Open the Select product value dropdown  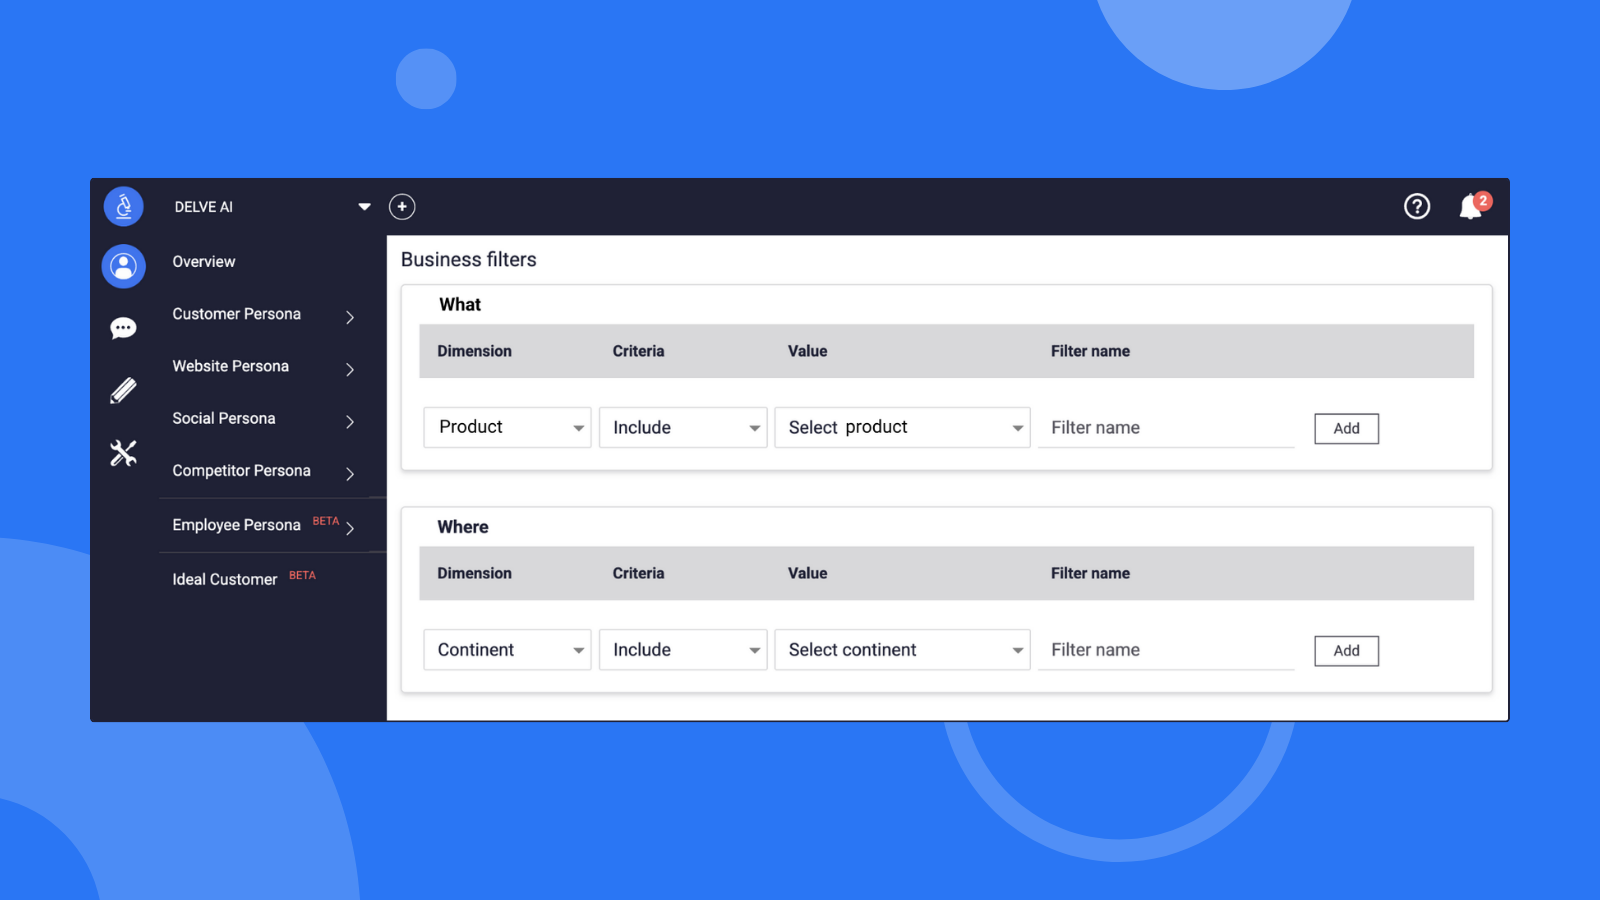[902, 428]
